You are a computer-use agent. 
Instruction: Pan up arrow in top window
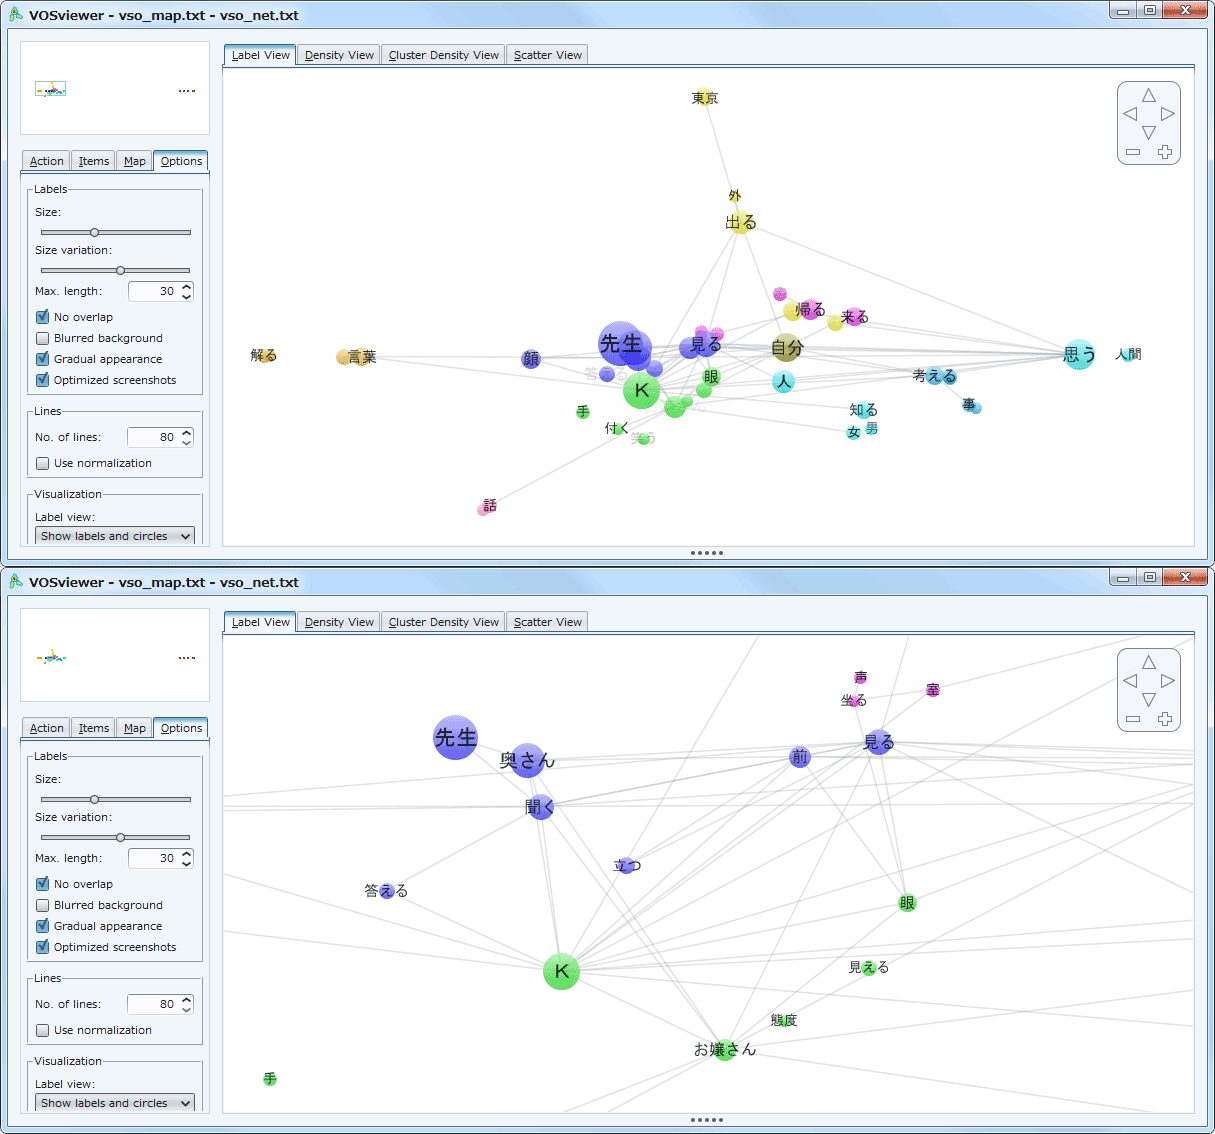(1149, 95)
